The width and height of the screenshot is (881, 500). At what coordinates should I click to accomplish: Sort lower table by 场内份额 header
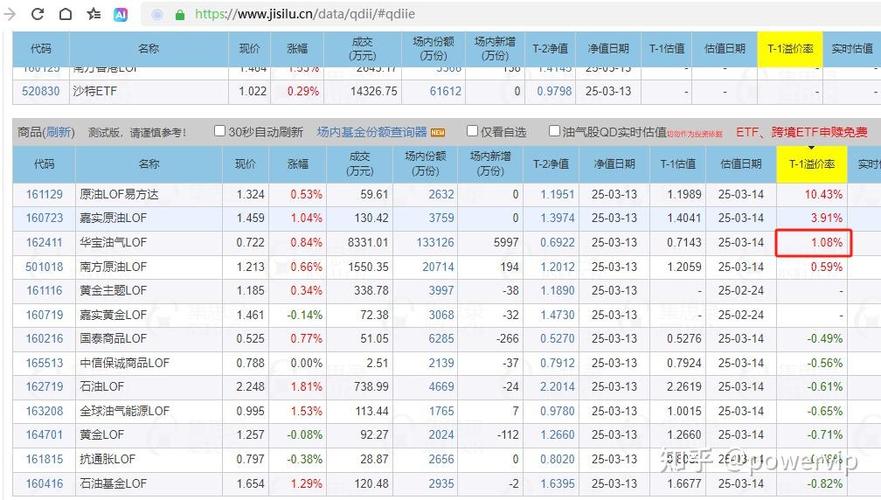[425, 164]
